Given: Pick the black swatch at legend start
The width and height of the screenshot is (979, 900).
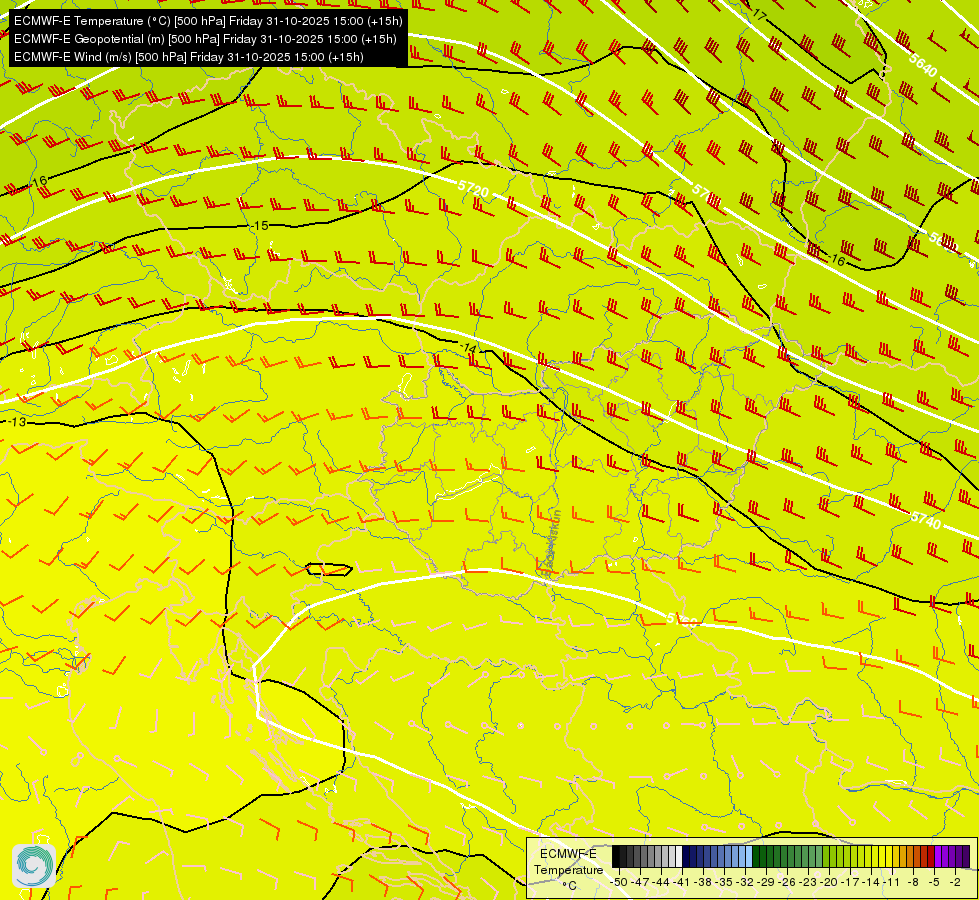Looking at the screenshot, I should point(616,856).
